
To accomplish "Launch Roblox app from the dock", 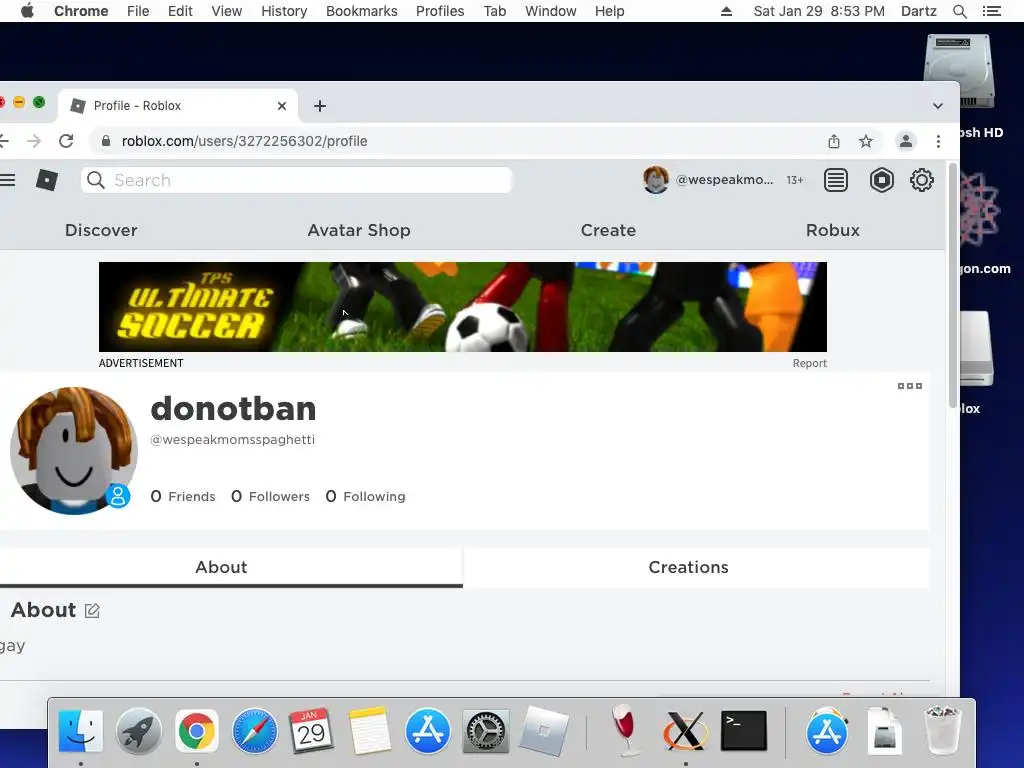I will point(543,731).
